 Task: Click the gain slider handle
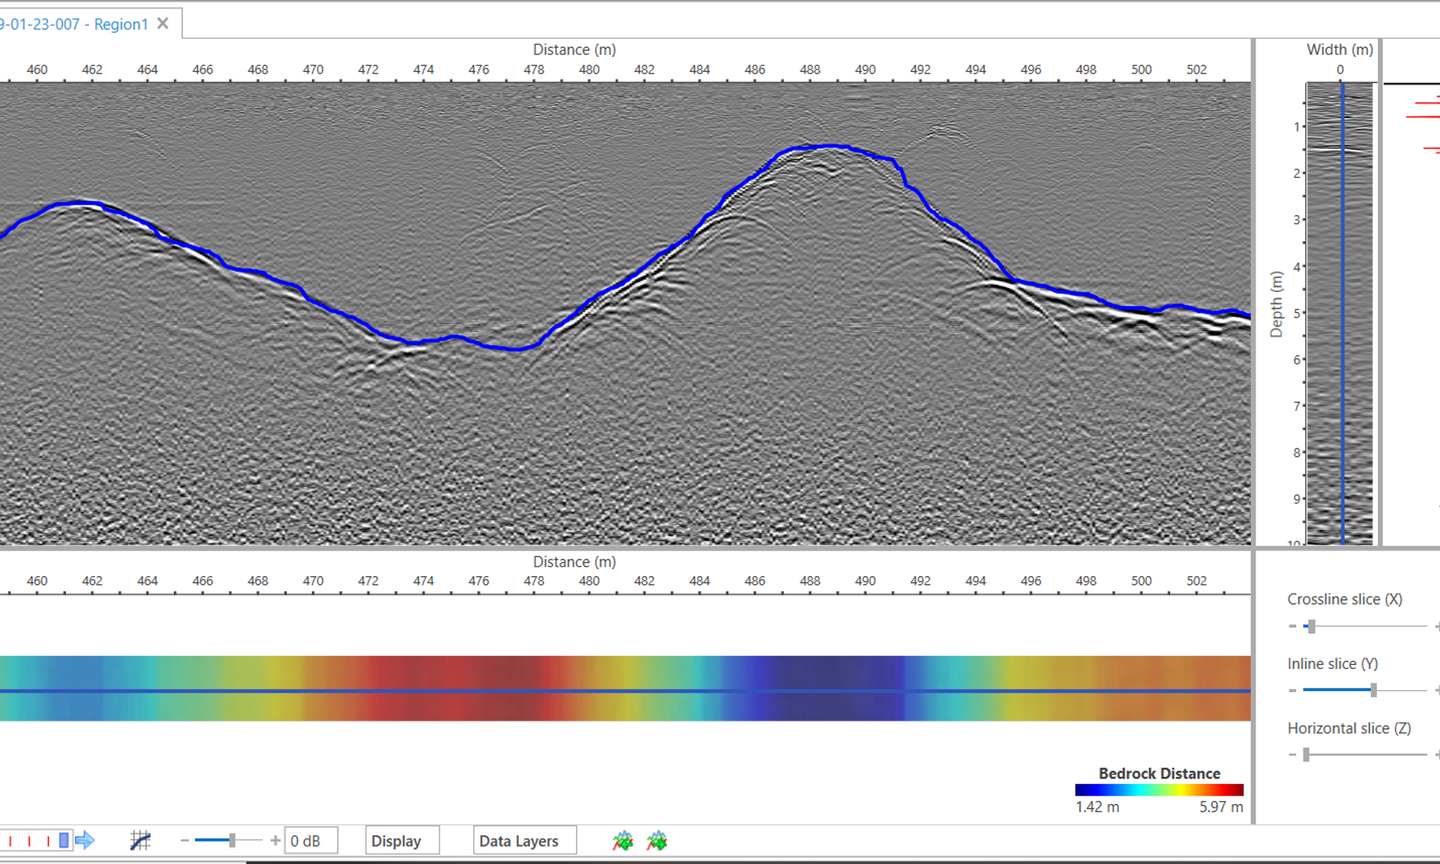(x=232, y=841)
